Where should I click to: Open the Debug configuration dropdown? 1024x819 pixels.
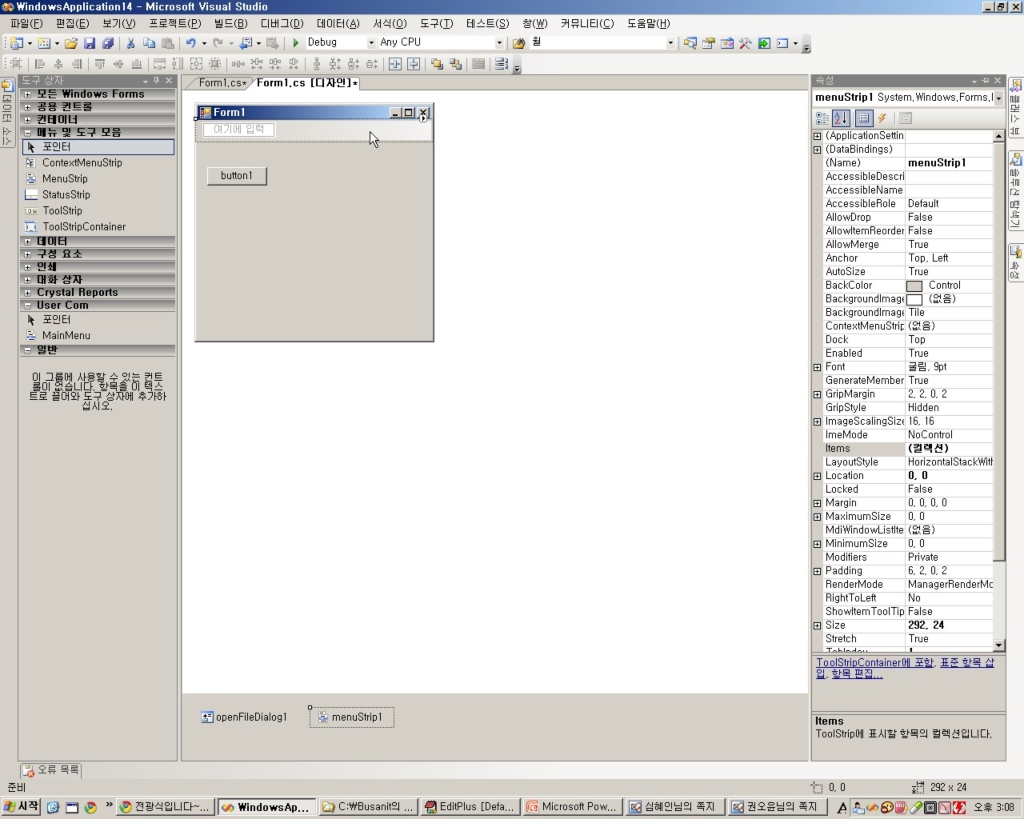point(371,43)
